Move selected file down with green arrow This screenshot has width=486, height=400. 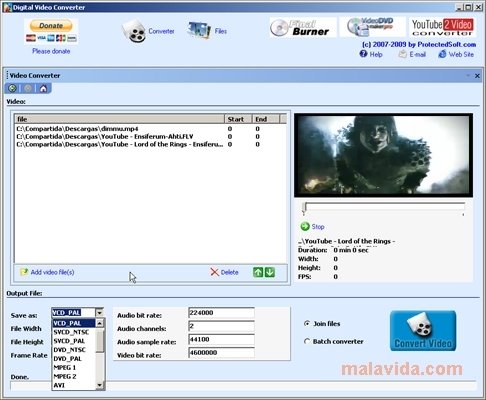270,272
